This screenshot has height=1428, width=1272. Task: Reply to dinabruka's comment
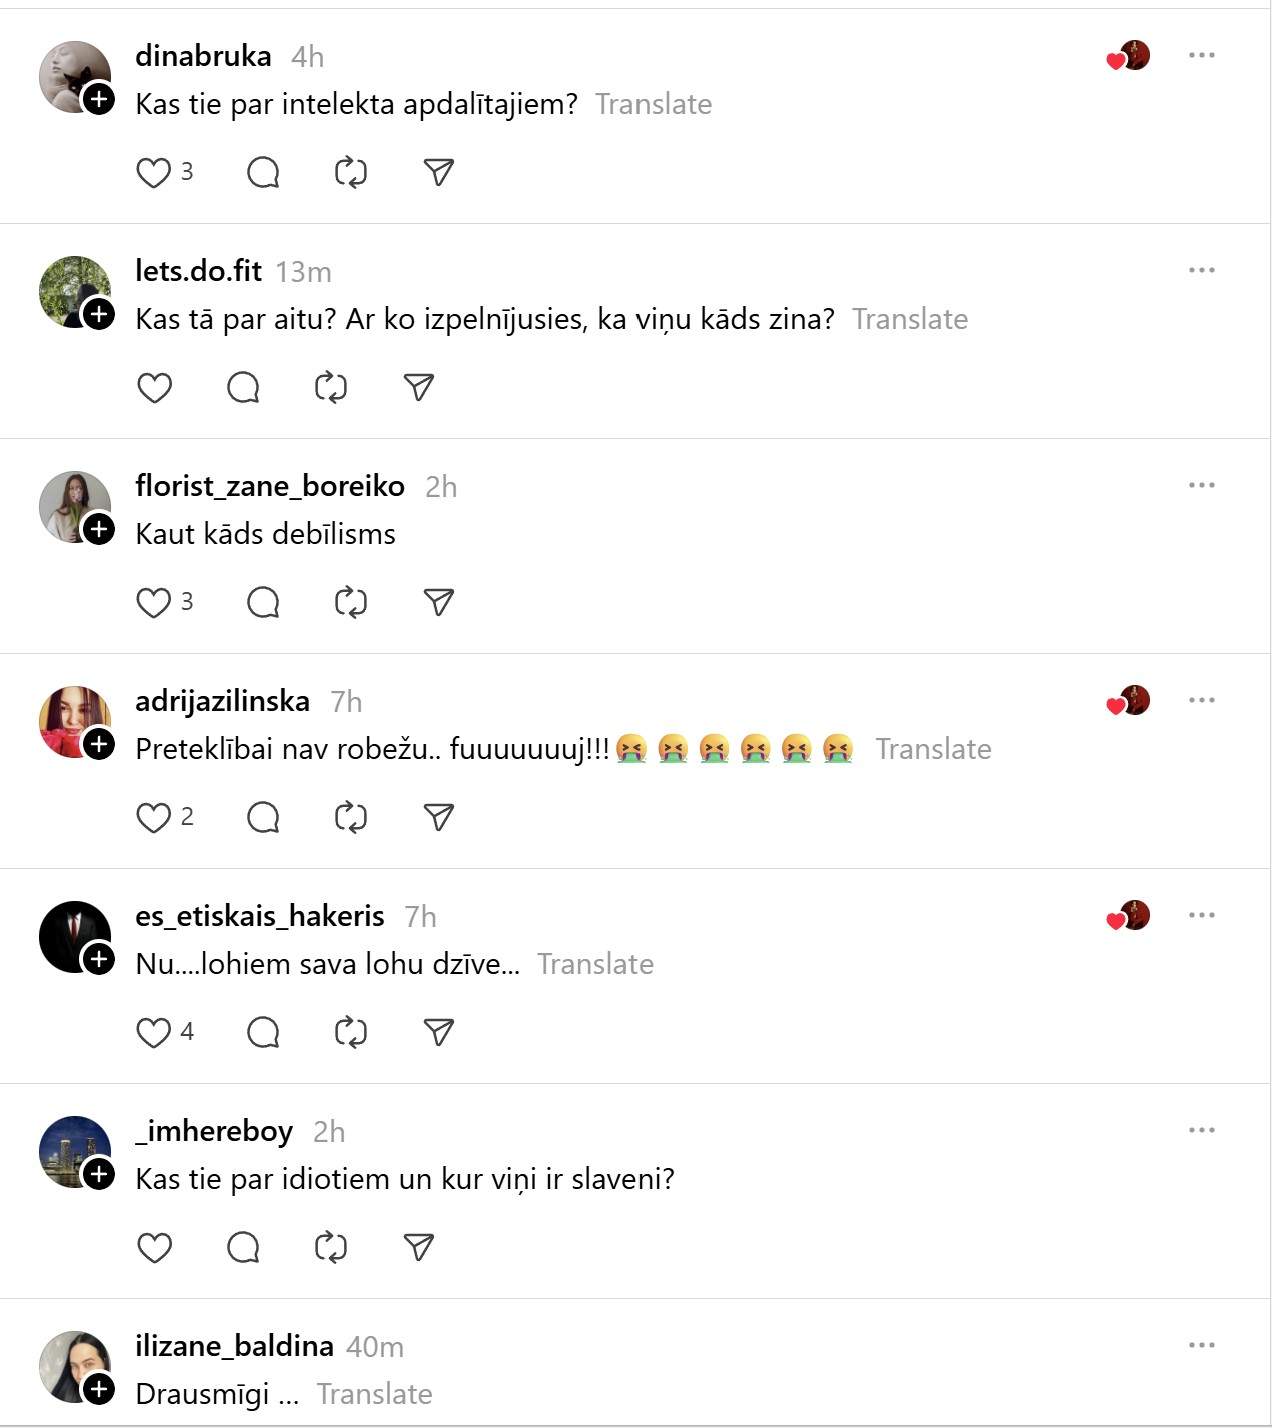(x=263, y=173)
